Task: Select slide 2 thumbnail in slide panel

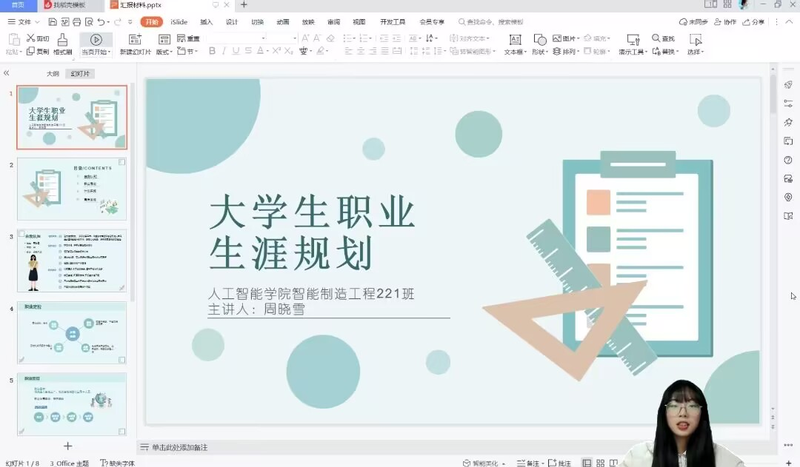Action: pos(72,188)
